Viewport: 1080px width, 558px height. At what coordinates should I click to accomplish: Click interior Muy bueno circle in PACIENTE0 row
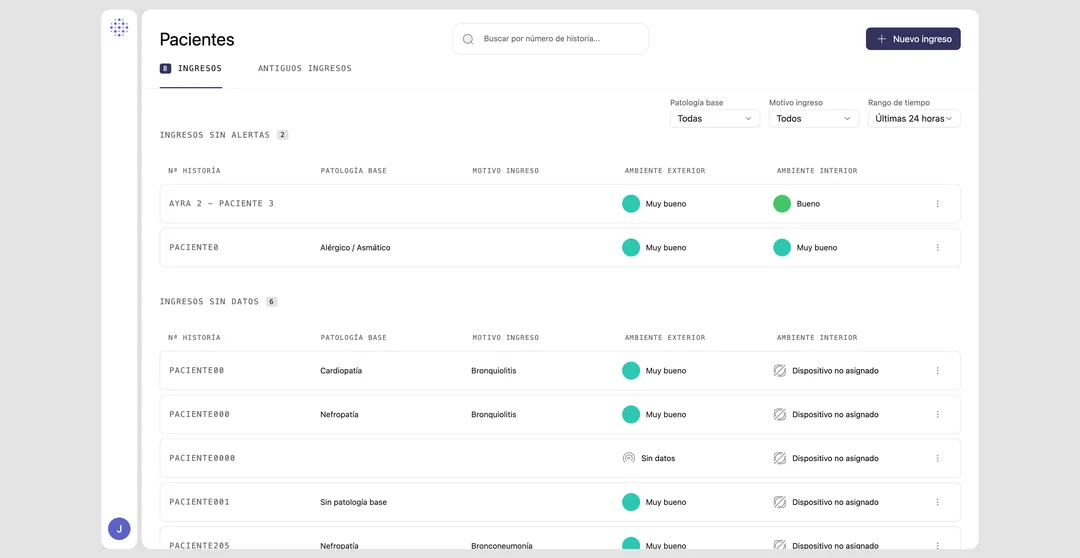(782, 247)
